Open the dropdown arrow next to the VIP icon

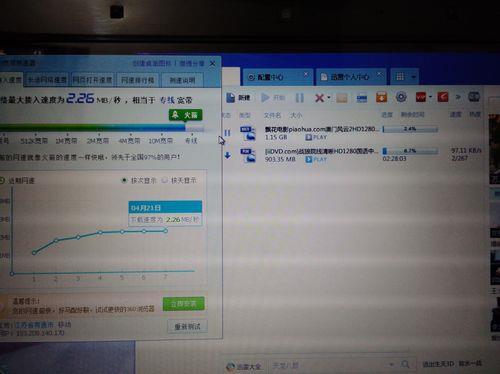[x=430, y=97]
